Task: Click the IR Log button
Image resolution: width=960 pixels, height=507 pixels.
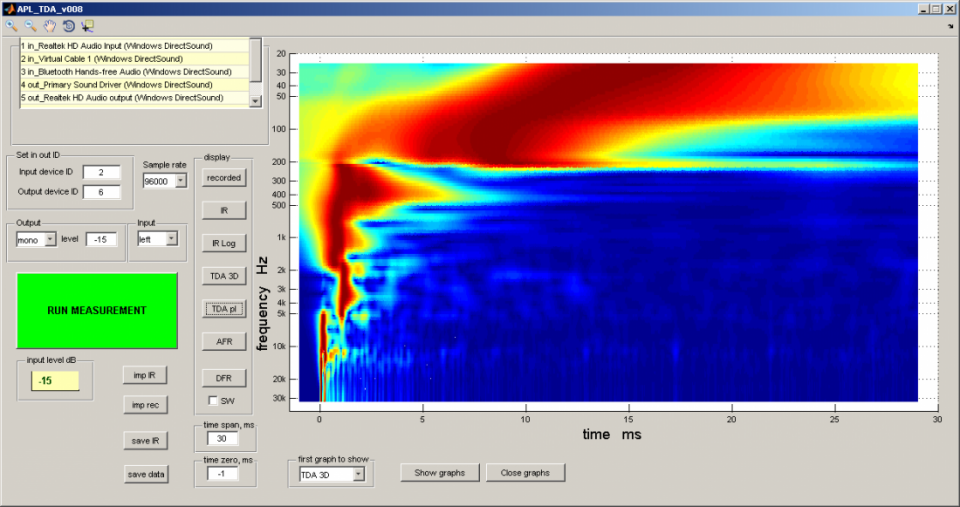Action: (x=224, y=243)
